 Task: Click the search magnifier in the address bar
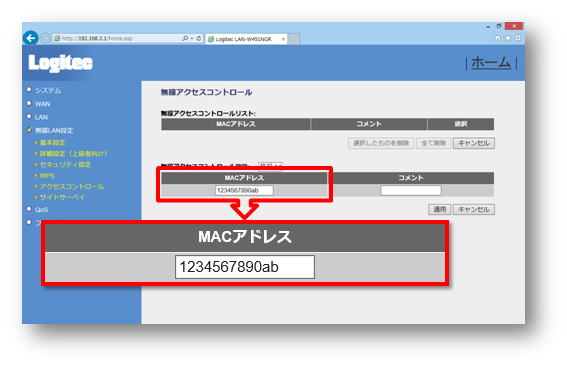click(x=185, y=38)
